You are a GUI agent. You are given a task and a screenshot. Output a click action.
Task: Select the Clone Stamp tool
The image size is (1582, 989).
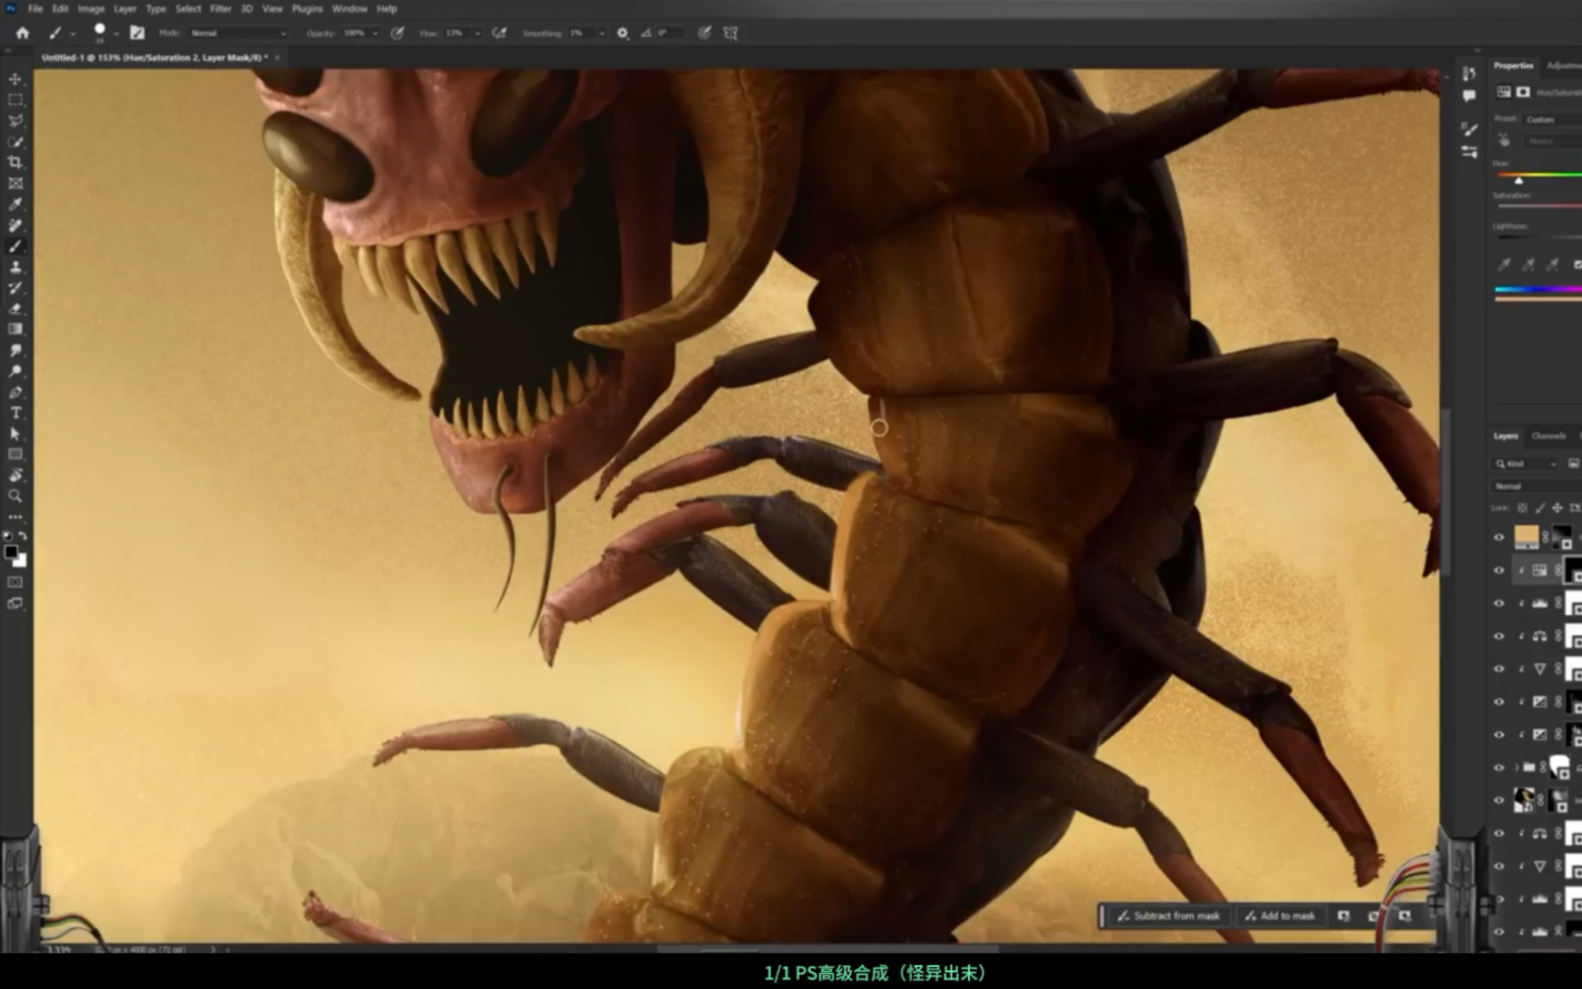click(x=15, y=267)
